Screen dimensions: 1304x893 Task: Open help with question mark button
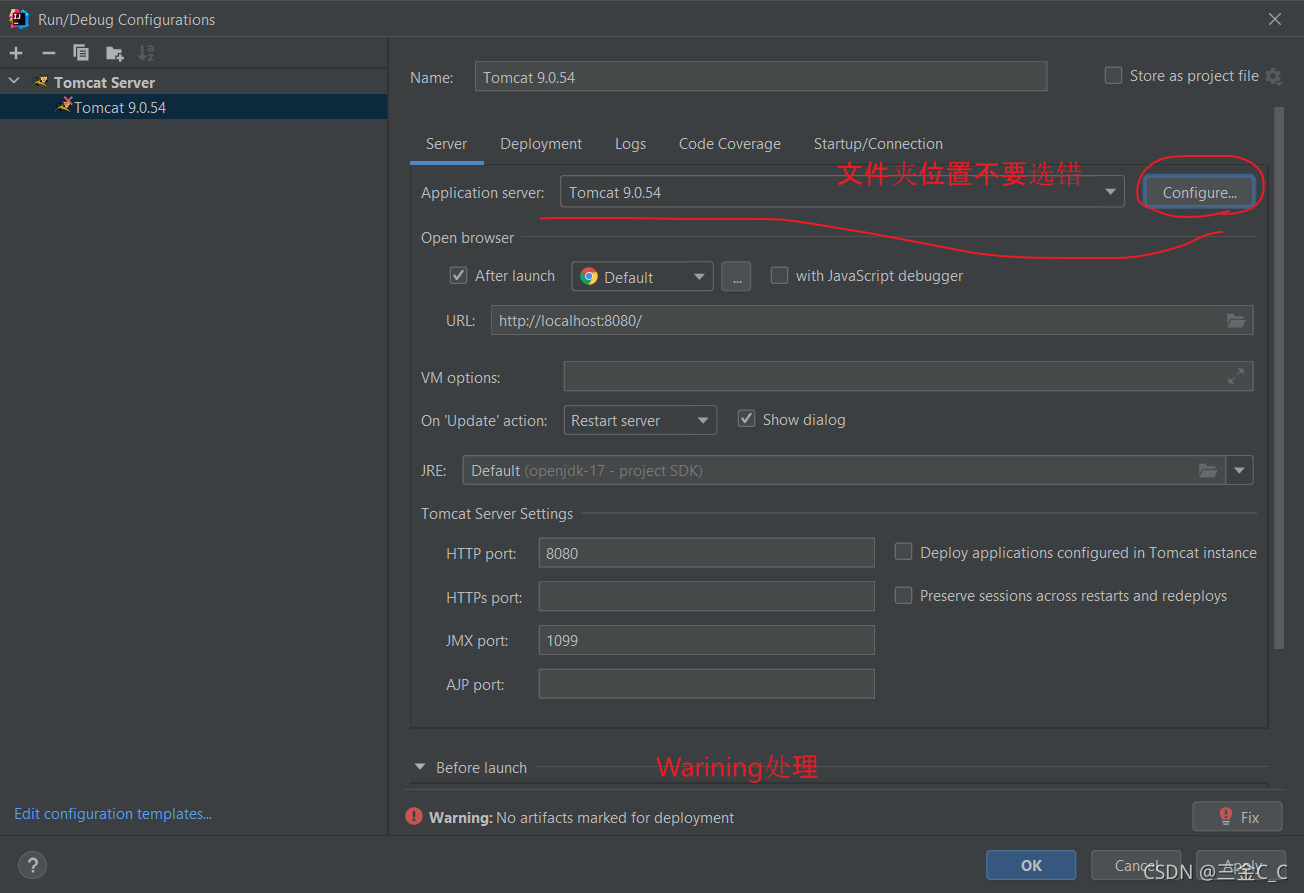pyautogui.click(x=33, y=865)
